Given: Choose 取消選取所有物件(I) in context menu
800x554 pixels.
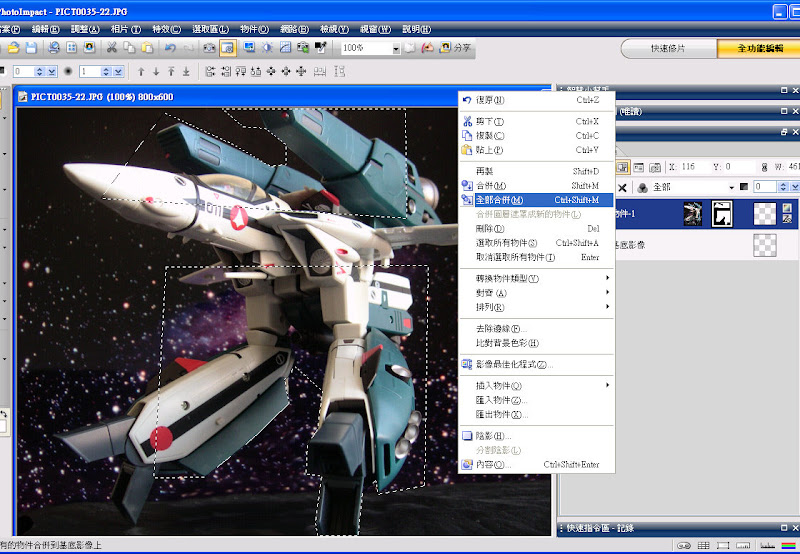Looking at the screenshot, I should tap(536, 257).
